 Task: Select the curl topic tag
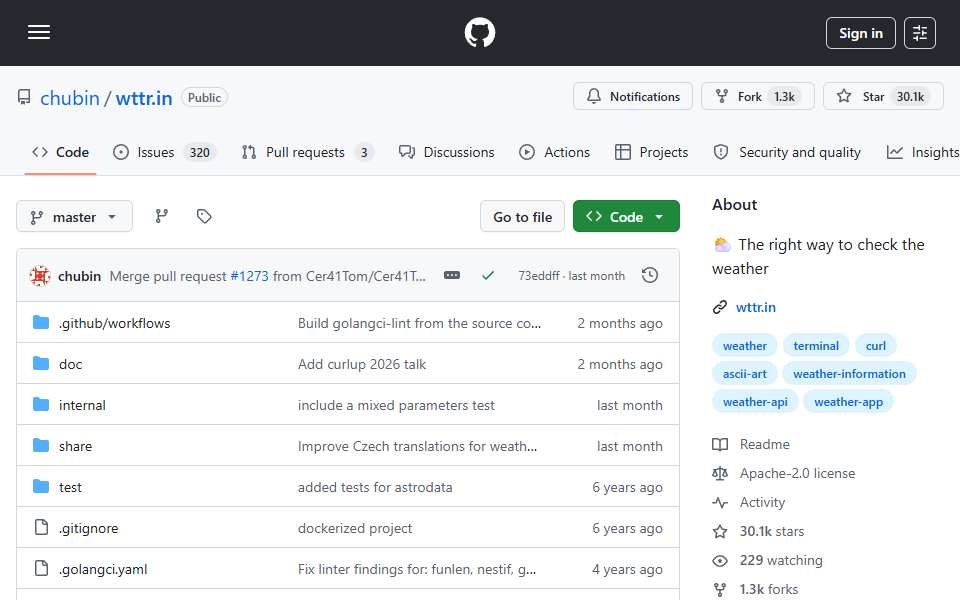pyautogui.click(x=876, y=346)
